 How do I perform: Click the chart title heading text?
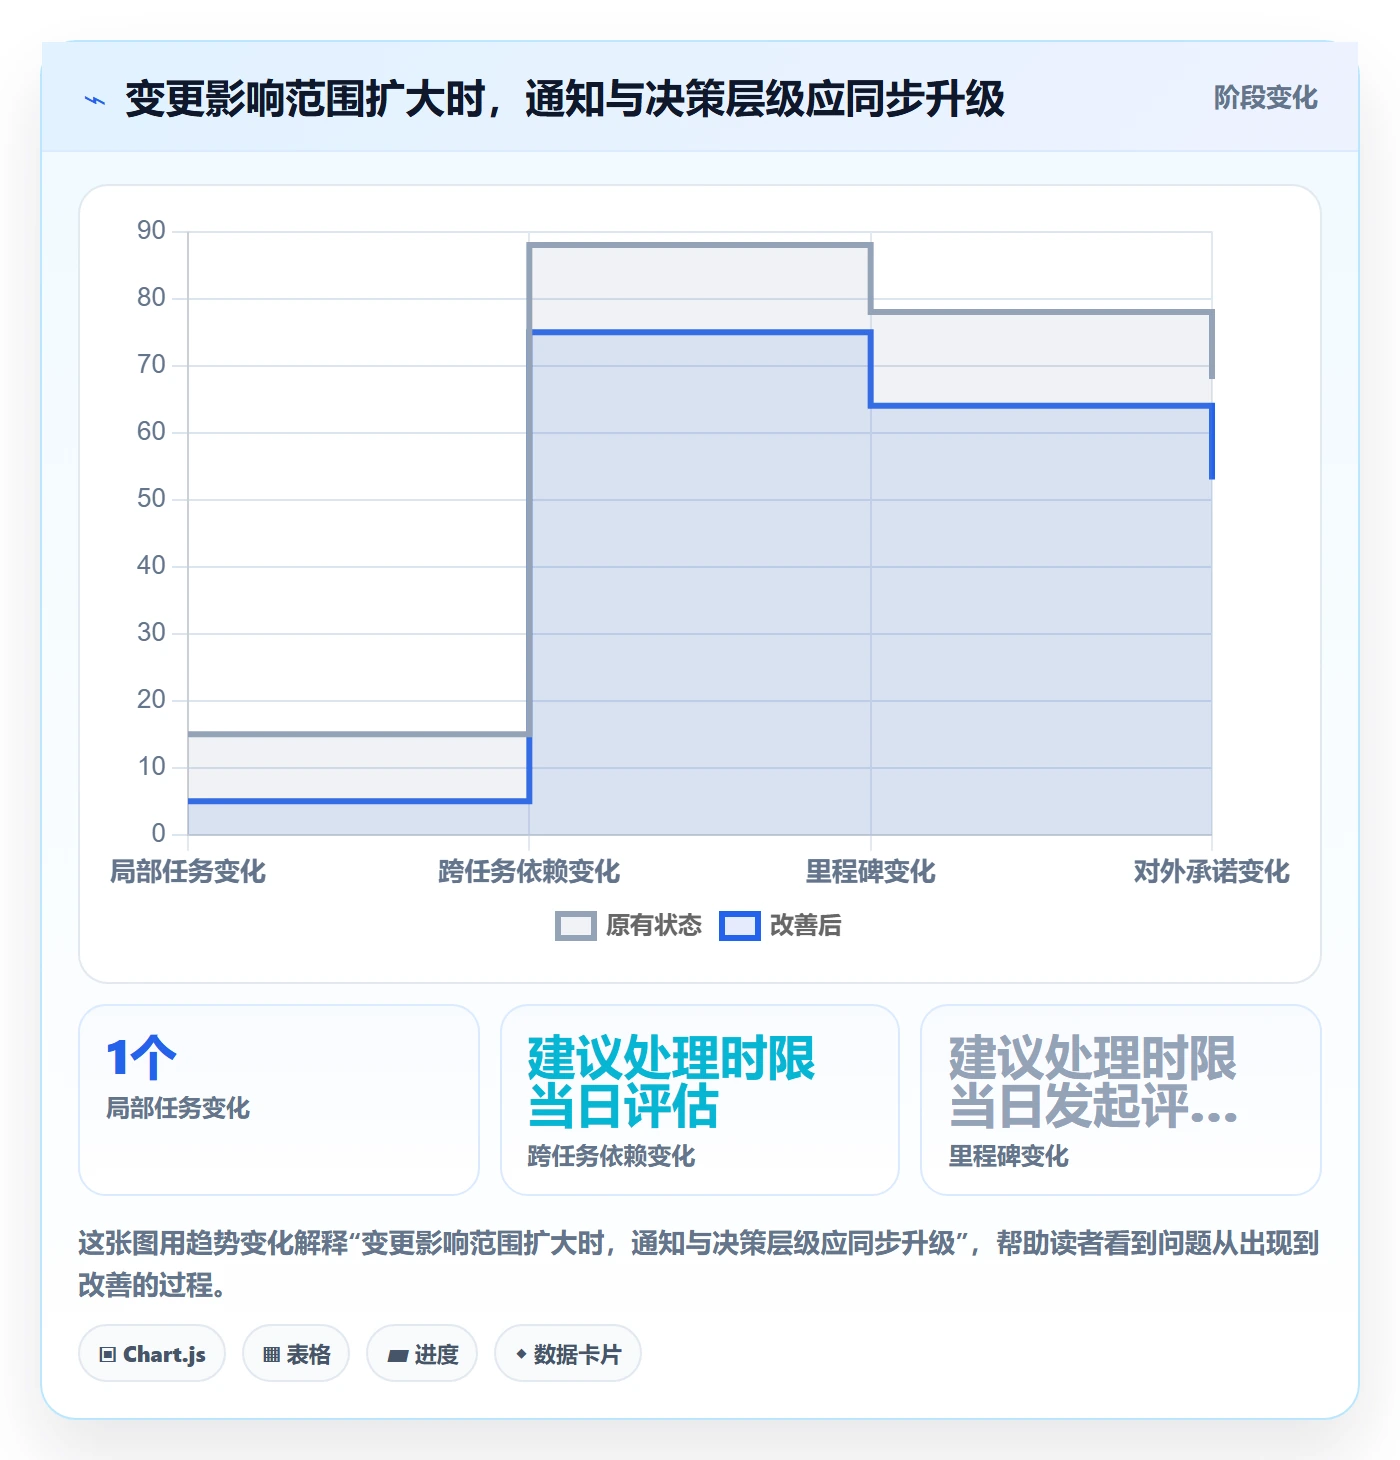point(565,99)
